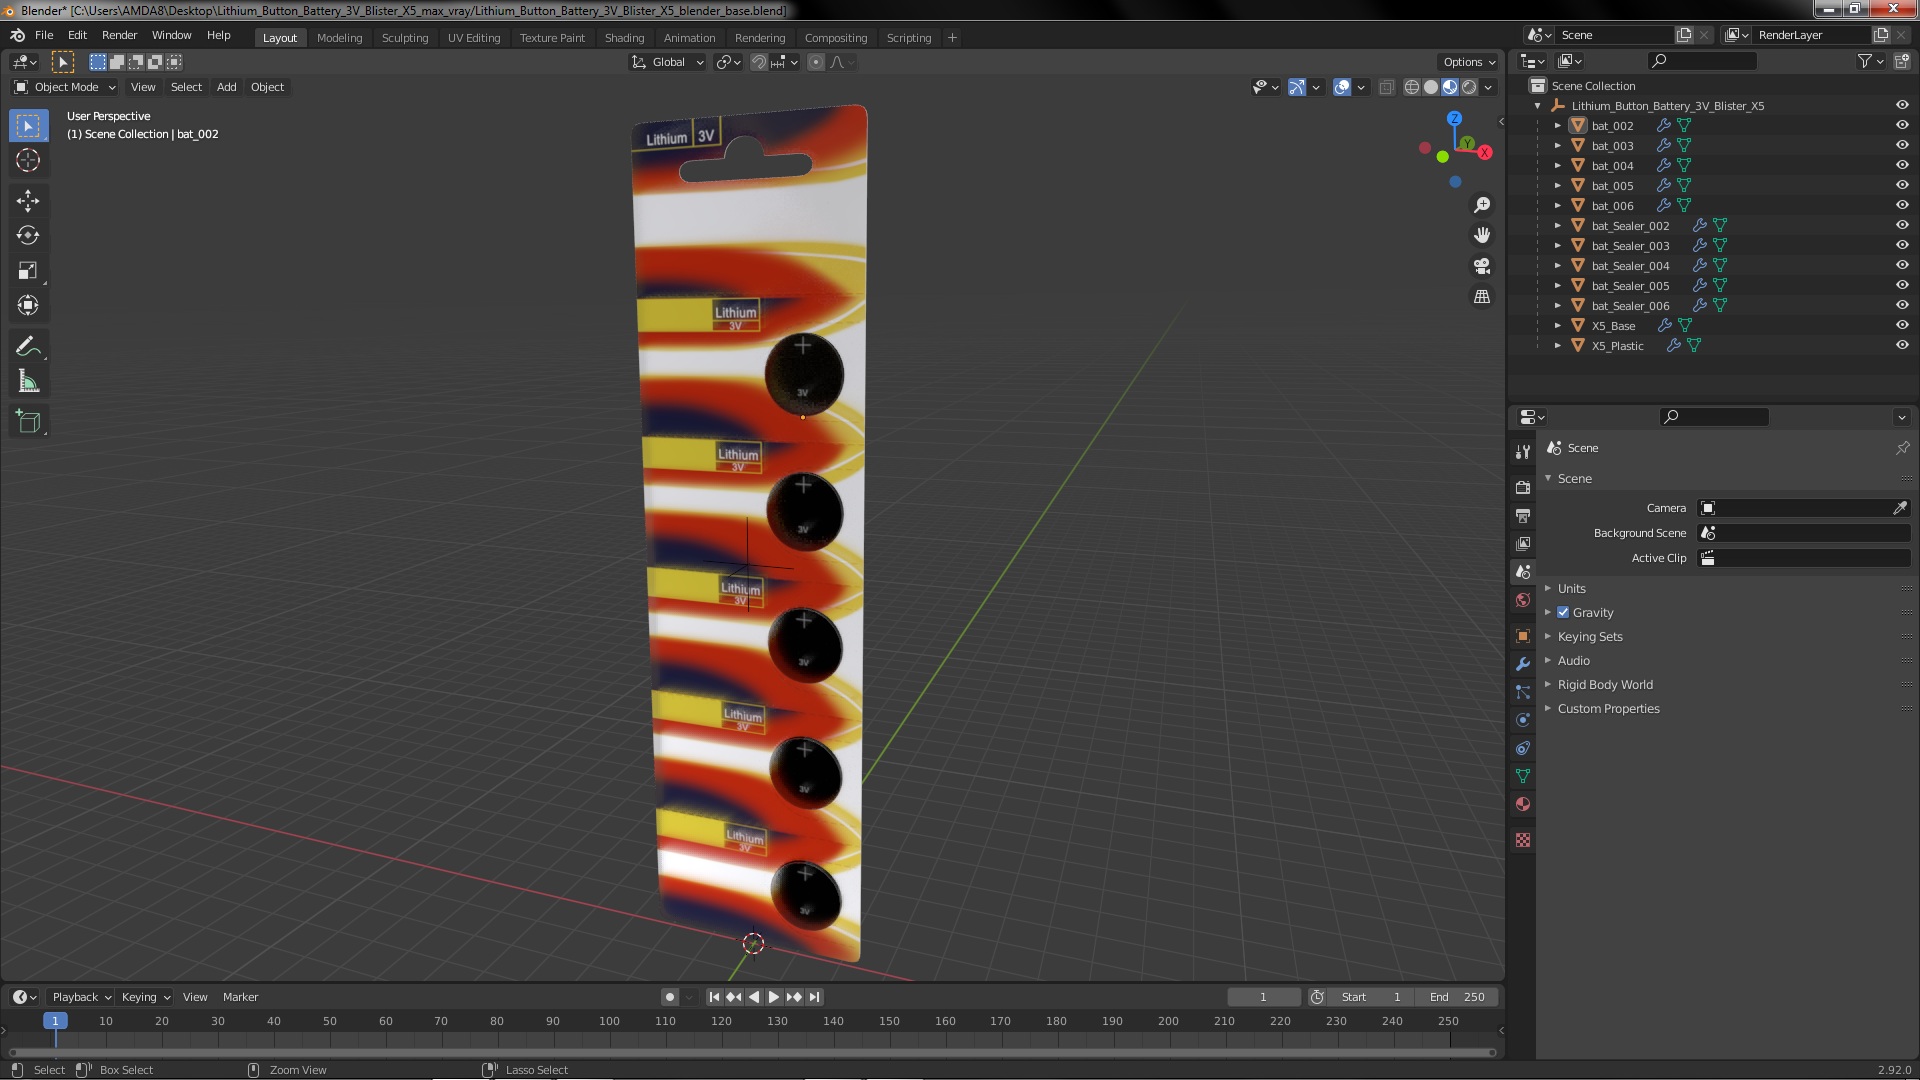
Task: Select the Annotate tool
Action: (x=28, y=347)
